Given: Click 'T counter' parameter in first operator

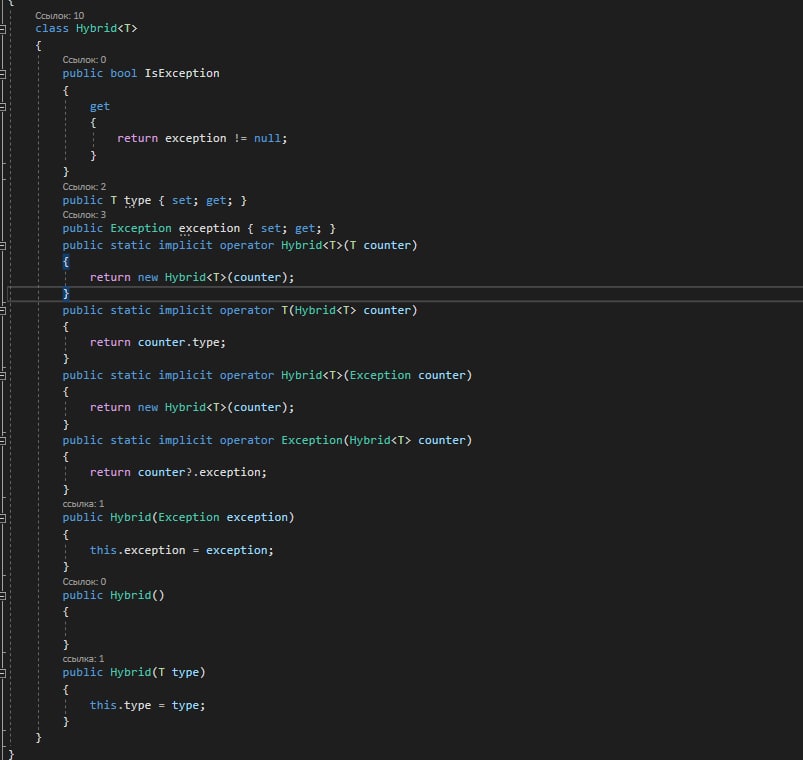Looking at the screenshot, I should pyautogui.click(x=380, y=246).
